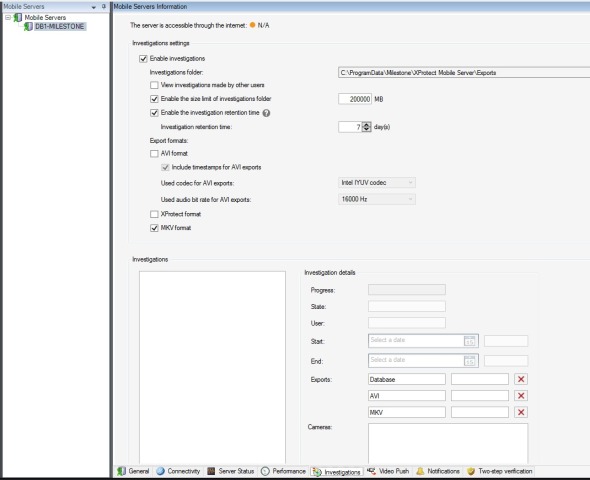Open the Start date calendar picker icon
This screenshot has height=480, width=590.
point(469,341)
